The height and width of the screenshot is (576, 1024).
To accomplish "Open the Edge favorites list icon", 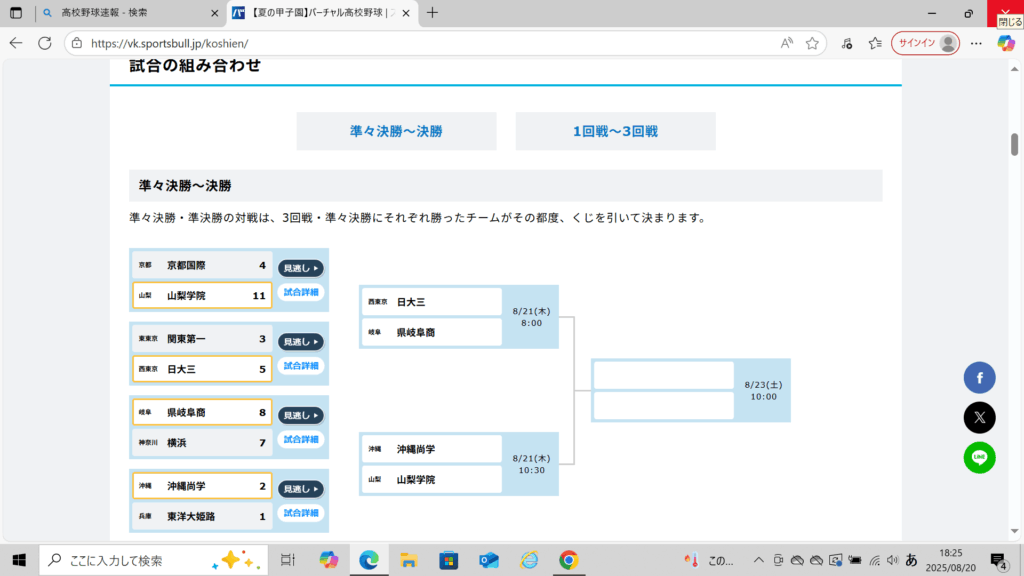I will (875, 43).
